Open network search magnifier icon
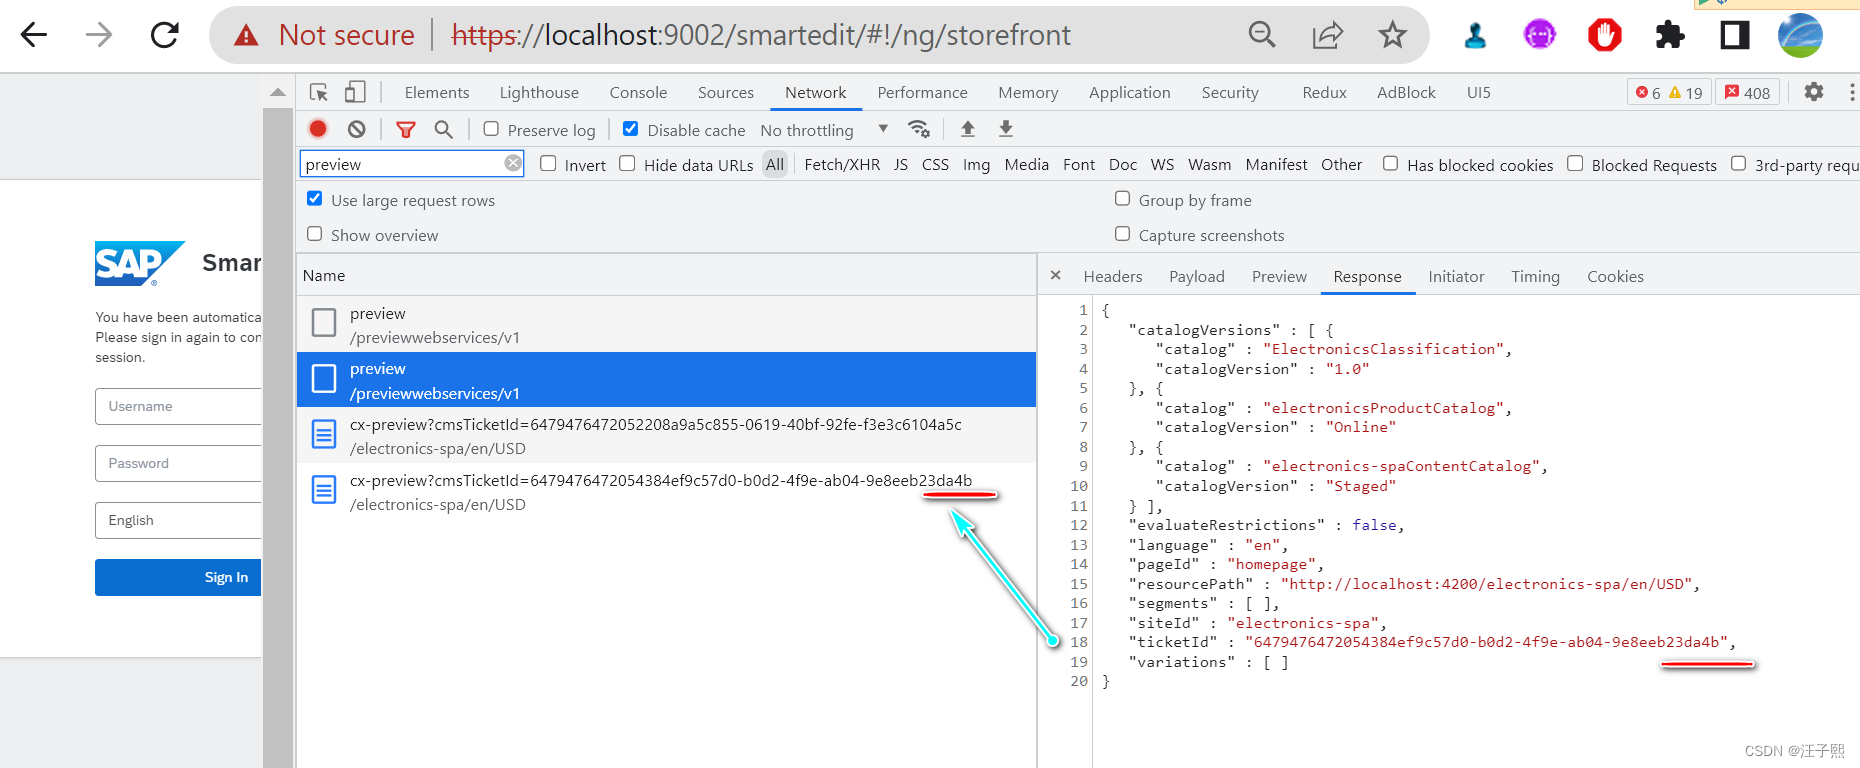Screen dimensions: 1860x768 click(444, 129)
